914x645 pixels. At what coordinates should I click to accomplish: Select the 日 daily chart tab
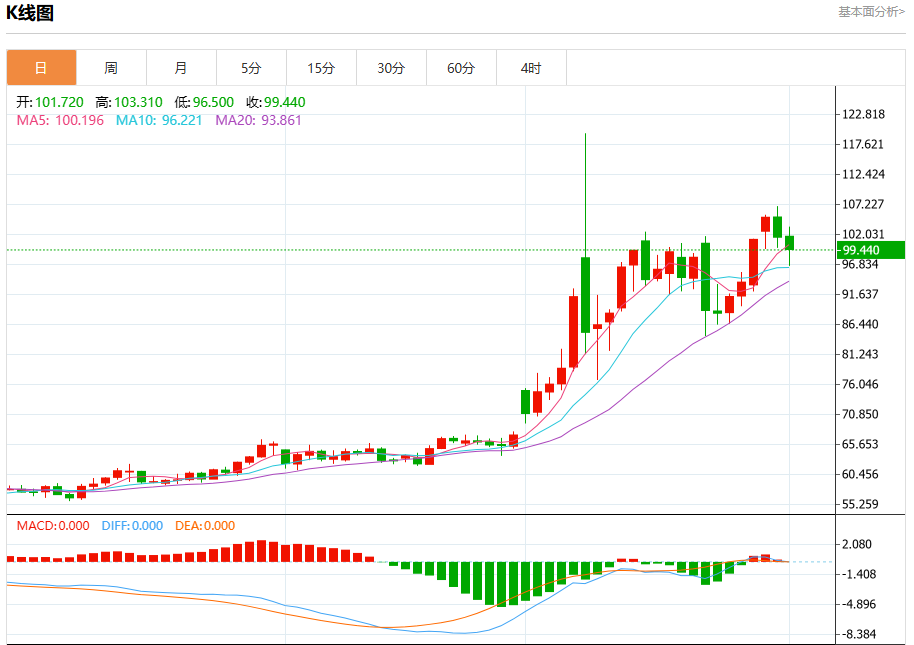pos(41,68)
